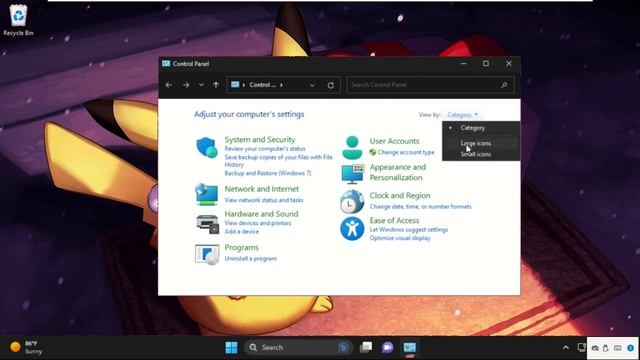The width and height of the screenshot is (640, 360).
Task: Open the Appearance and Personalization monitor icon
Action: pyautogui.click(x=352, y=174)
